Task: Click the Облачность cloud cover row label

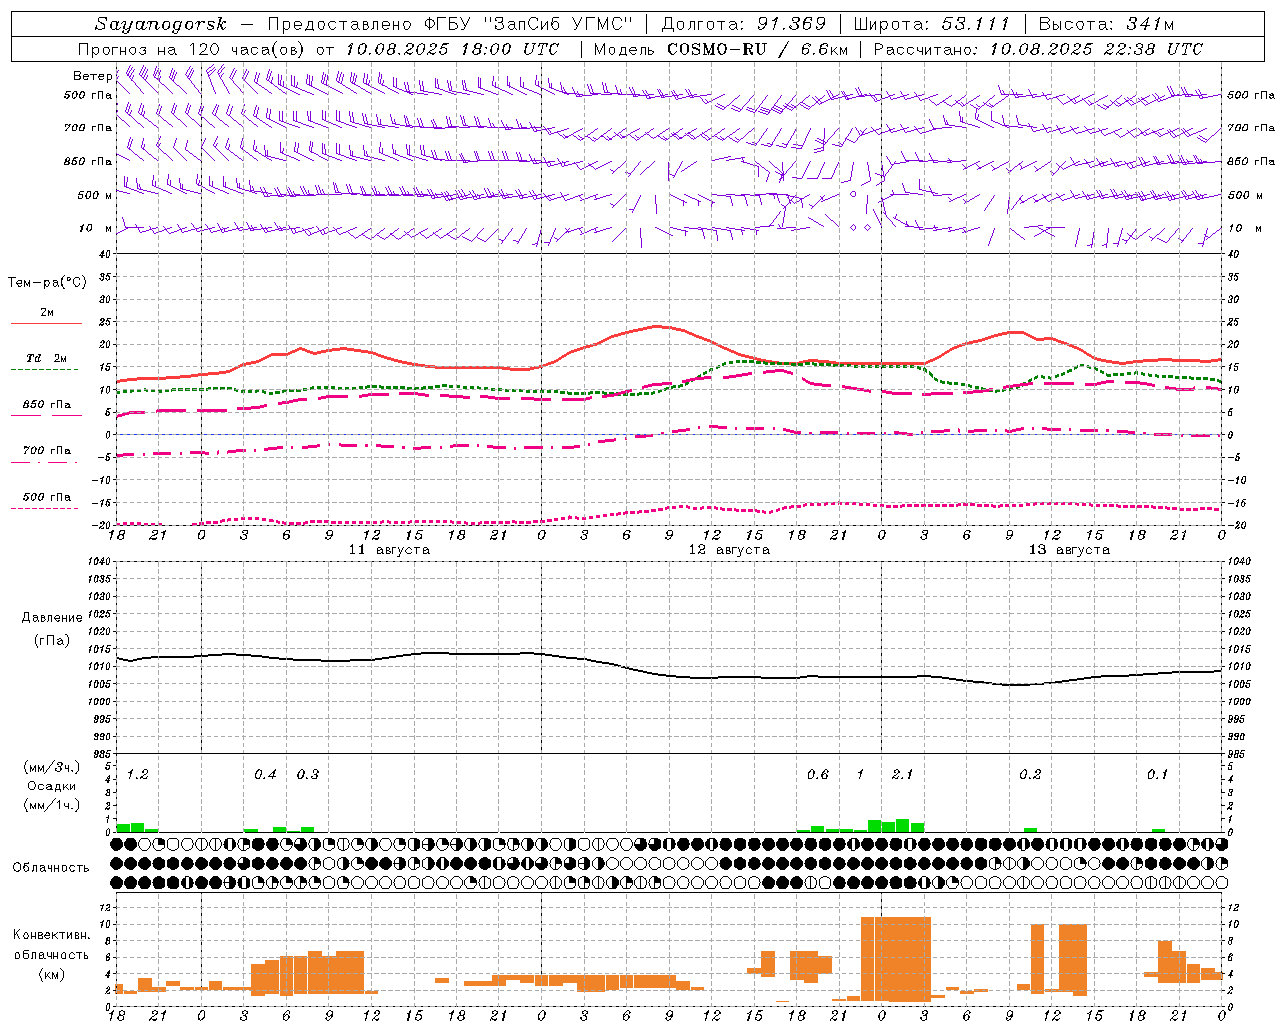Action: point(51,867)
